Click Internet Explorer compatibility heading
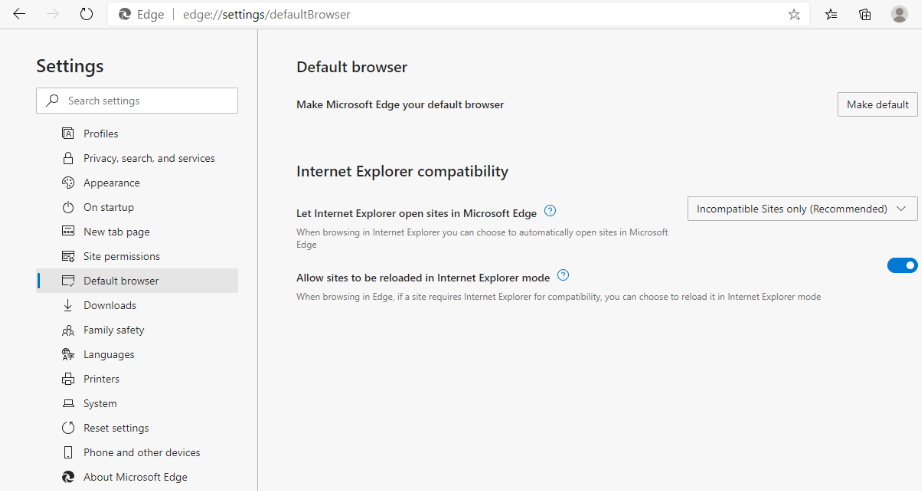 (x=402, y=171)
